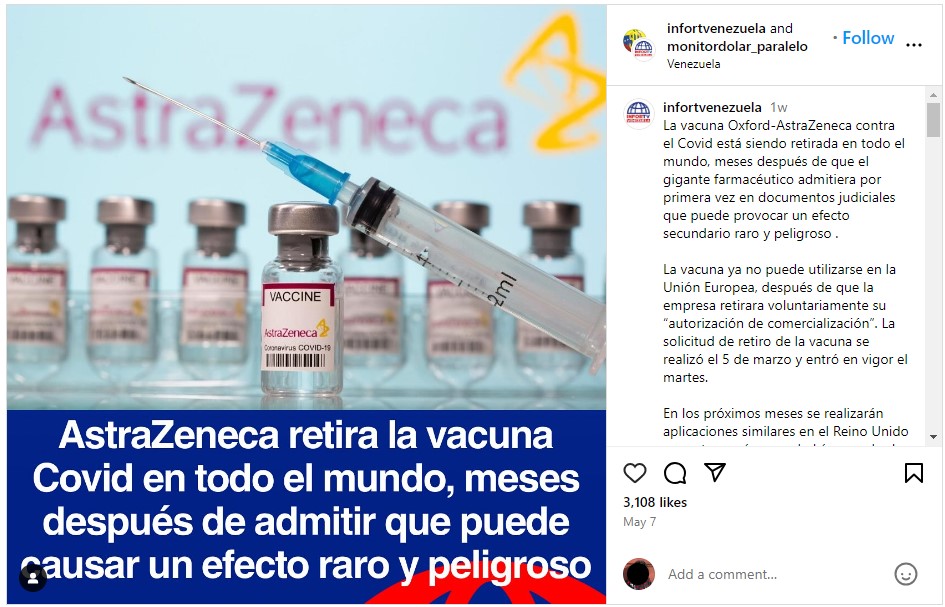
Task: Like the post with the heart icon
Action: 635,473
